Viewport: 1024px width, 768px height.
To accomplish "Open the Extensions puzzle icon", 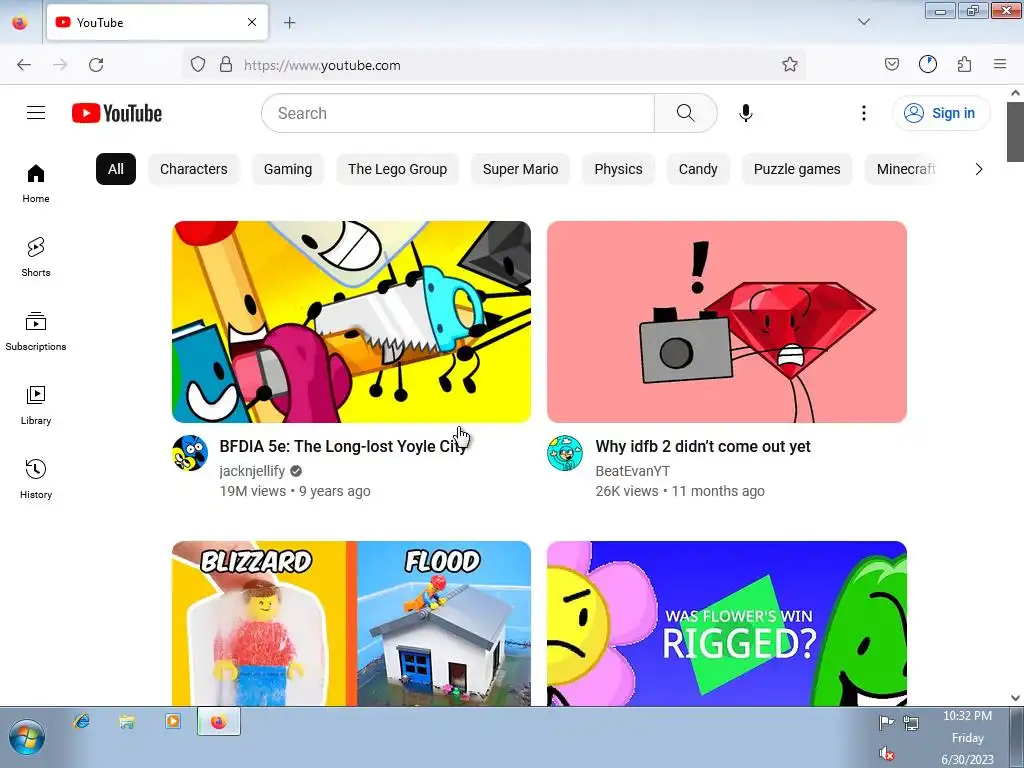I will coord(965,65).
